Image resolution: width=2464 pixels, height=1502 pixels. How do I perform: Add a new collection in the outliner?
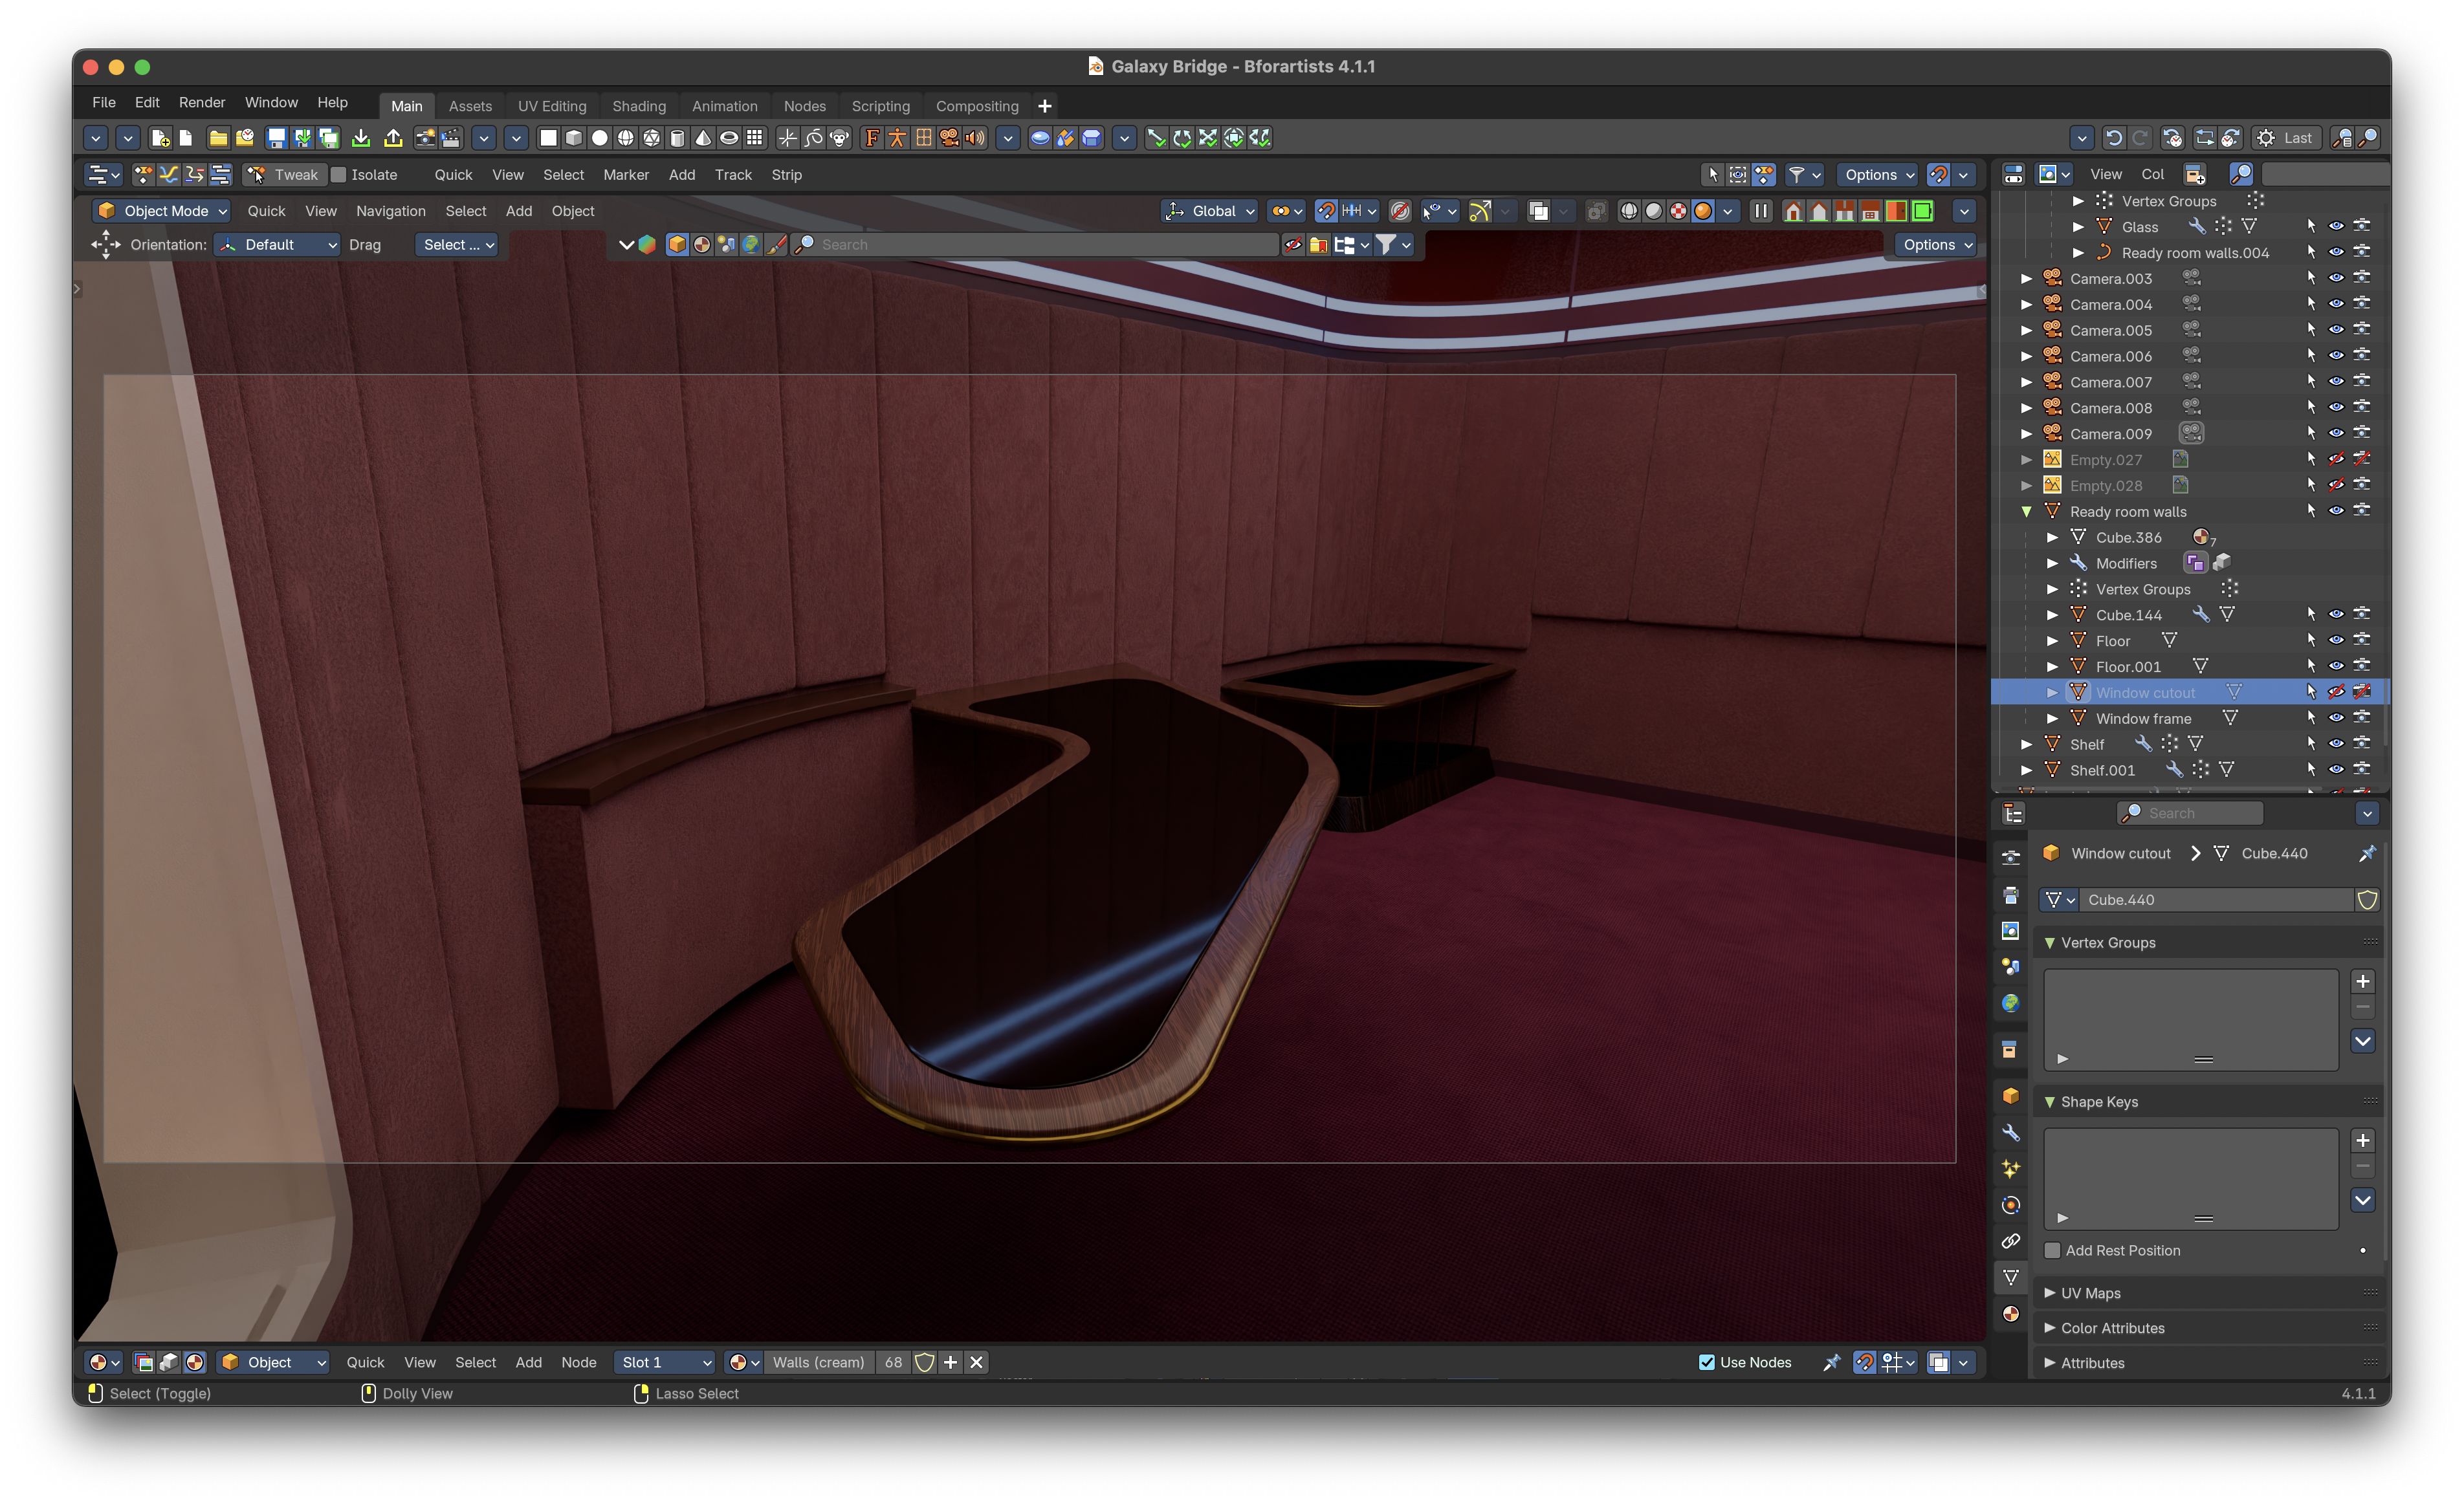(x=2195, y=175)
